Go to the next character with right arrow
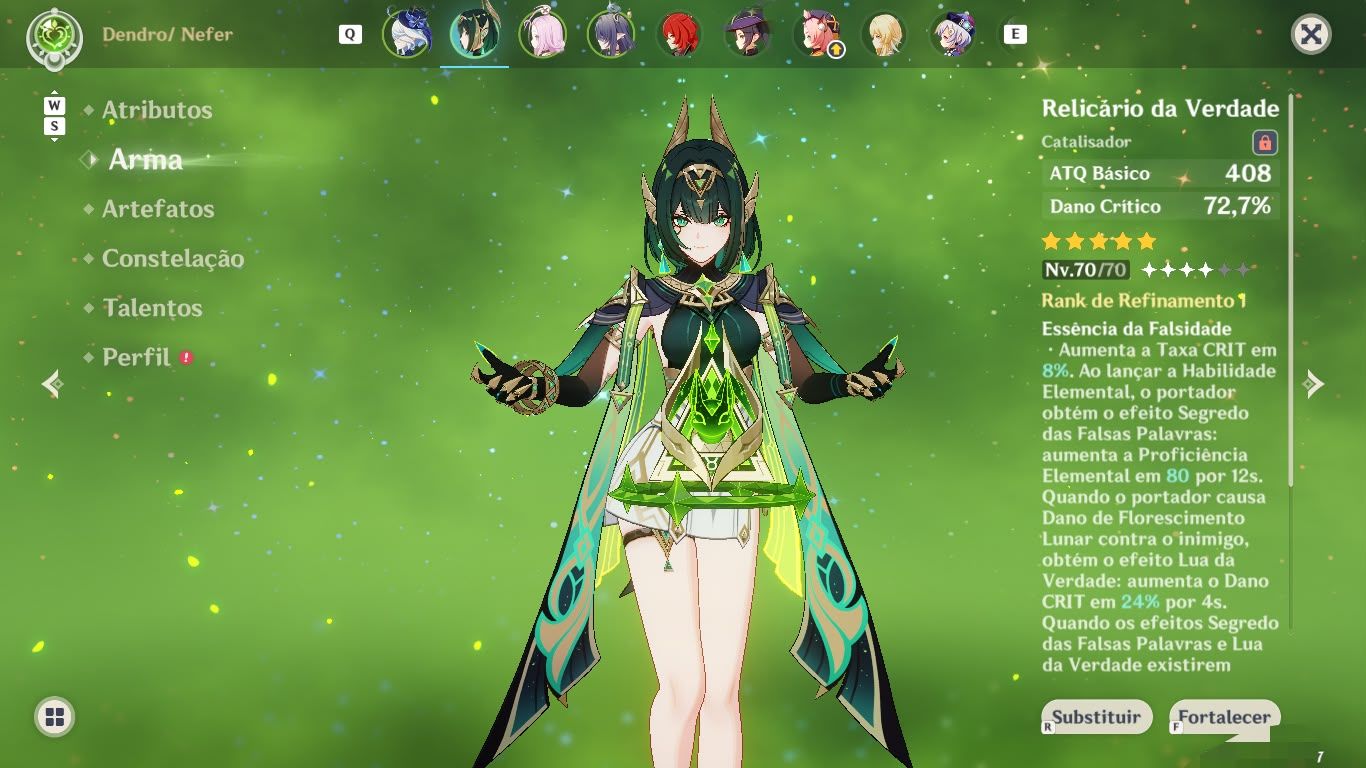 [x=1314, y=383]
